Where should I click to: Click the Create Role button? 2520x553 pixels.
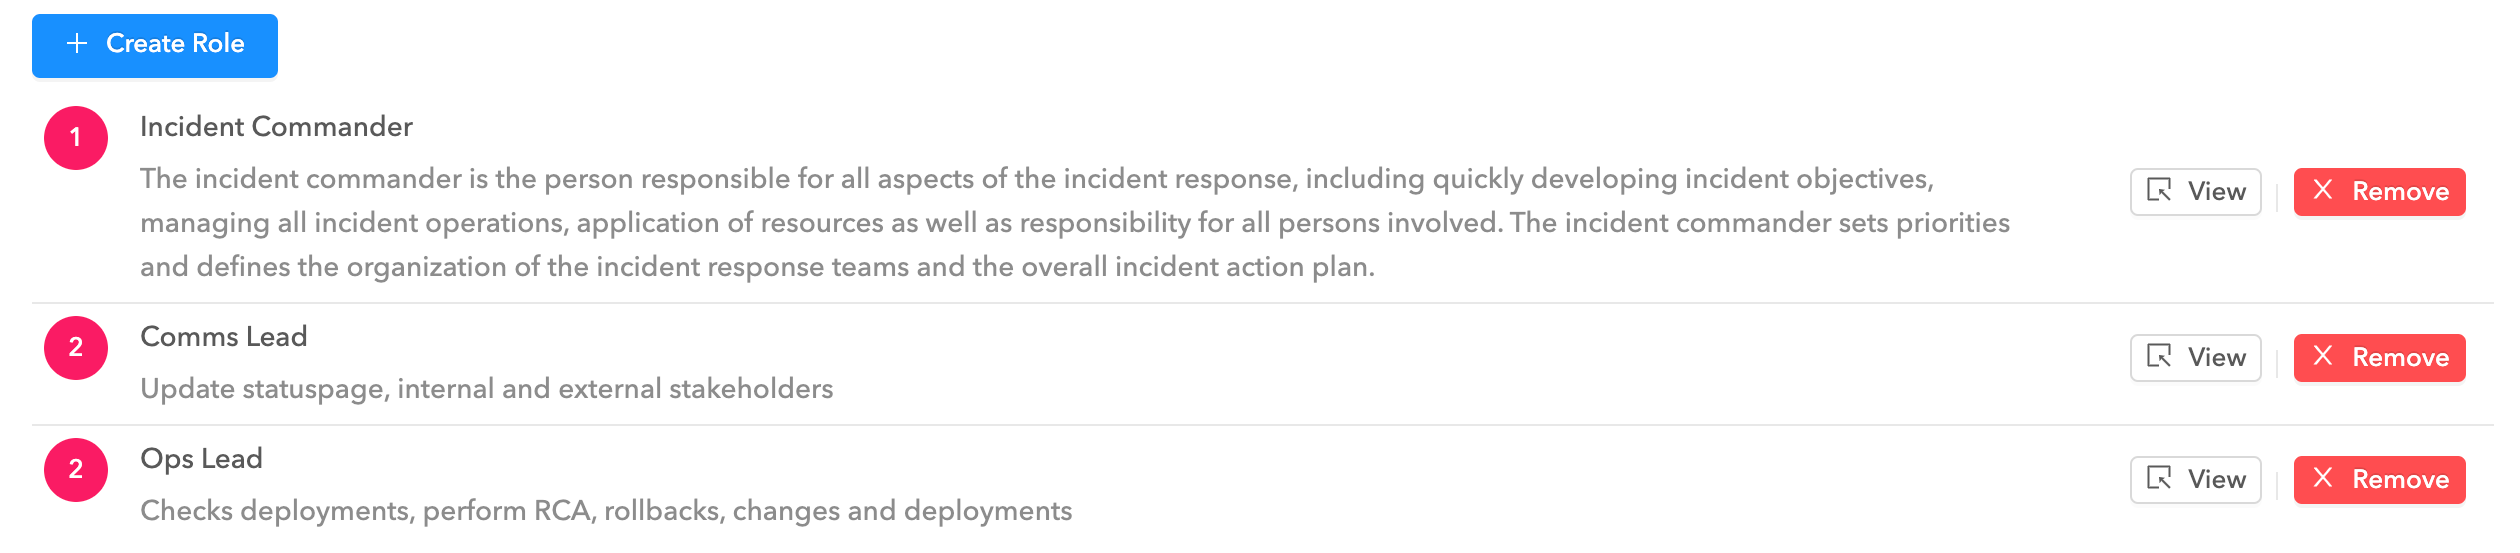pos(155,46)
